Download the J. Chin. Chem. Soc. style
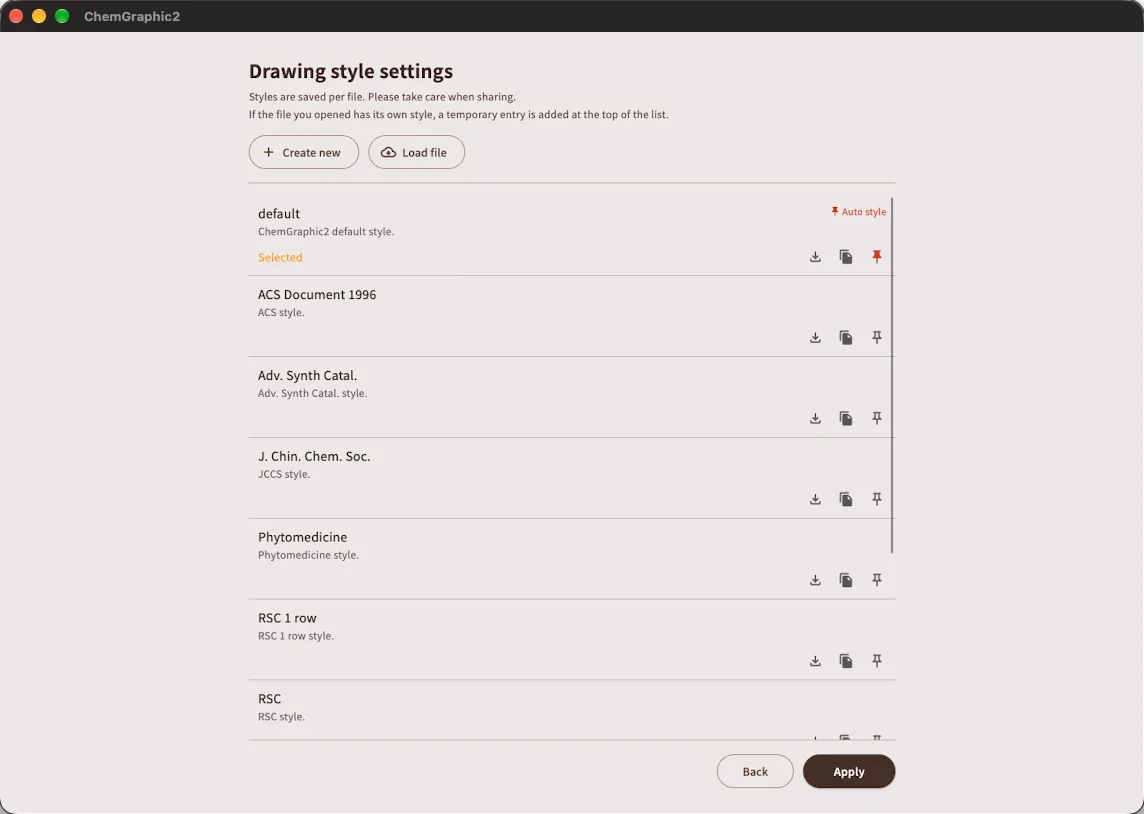Image resolution: width=1144 pixels, height=814 pixels. point(815,500)
